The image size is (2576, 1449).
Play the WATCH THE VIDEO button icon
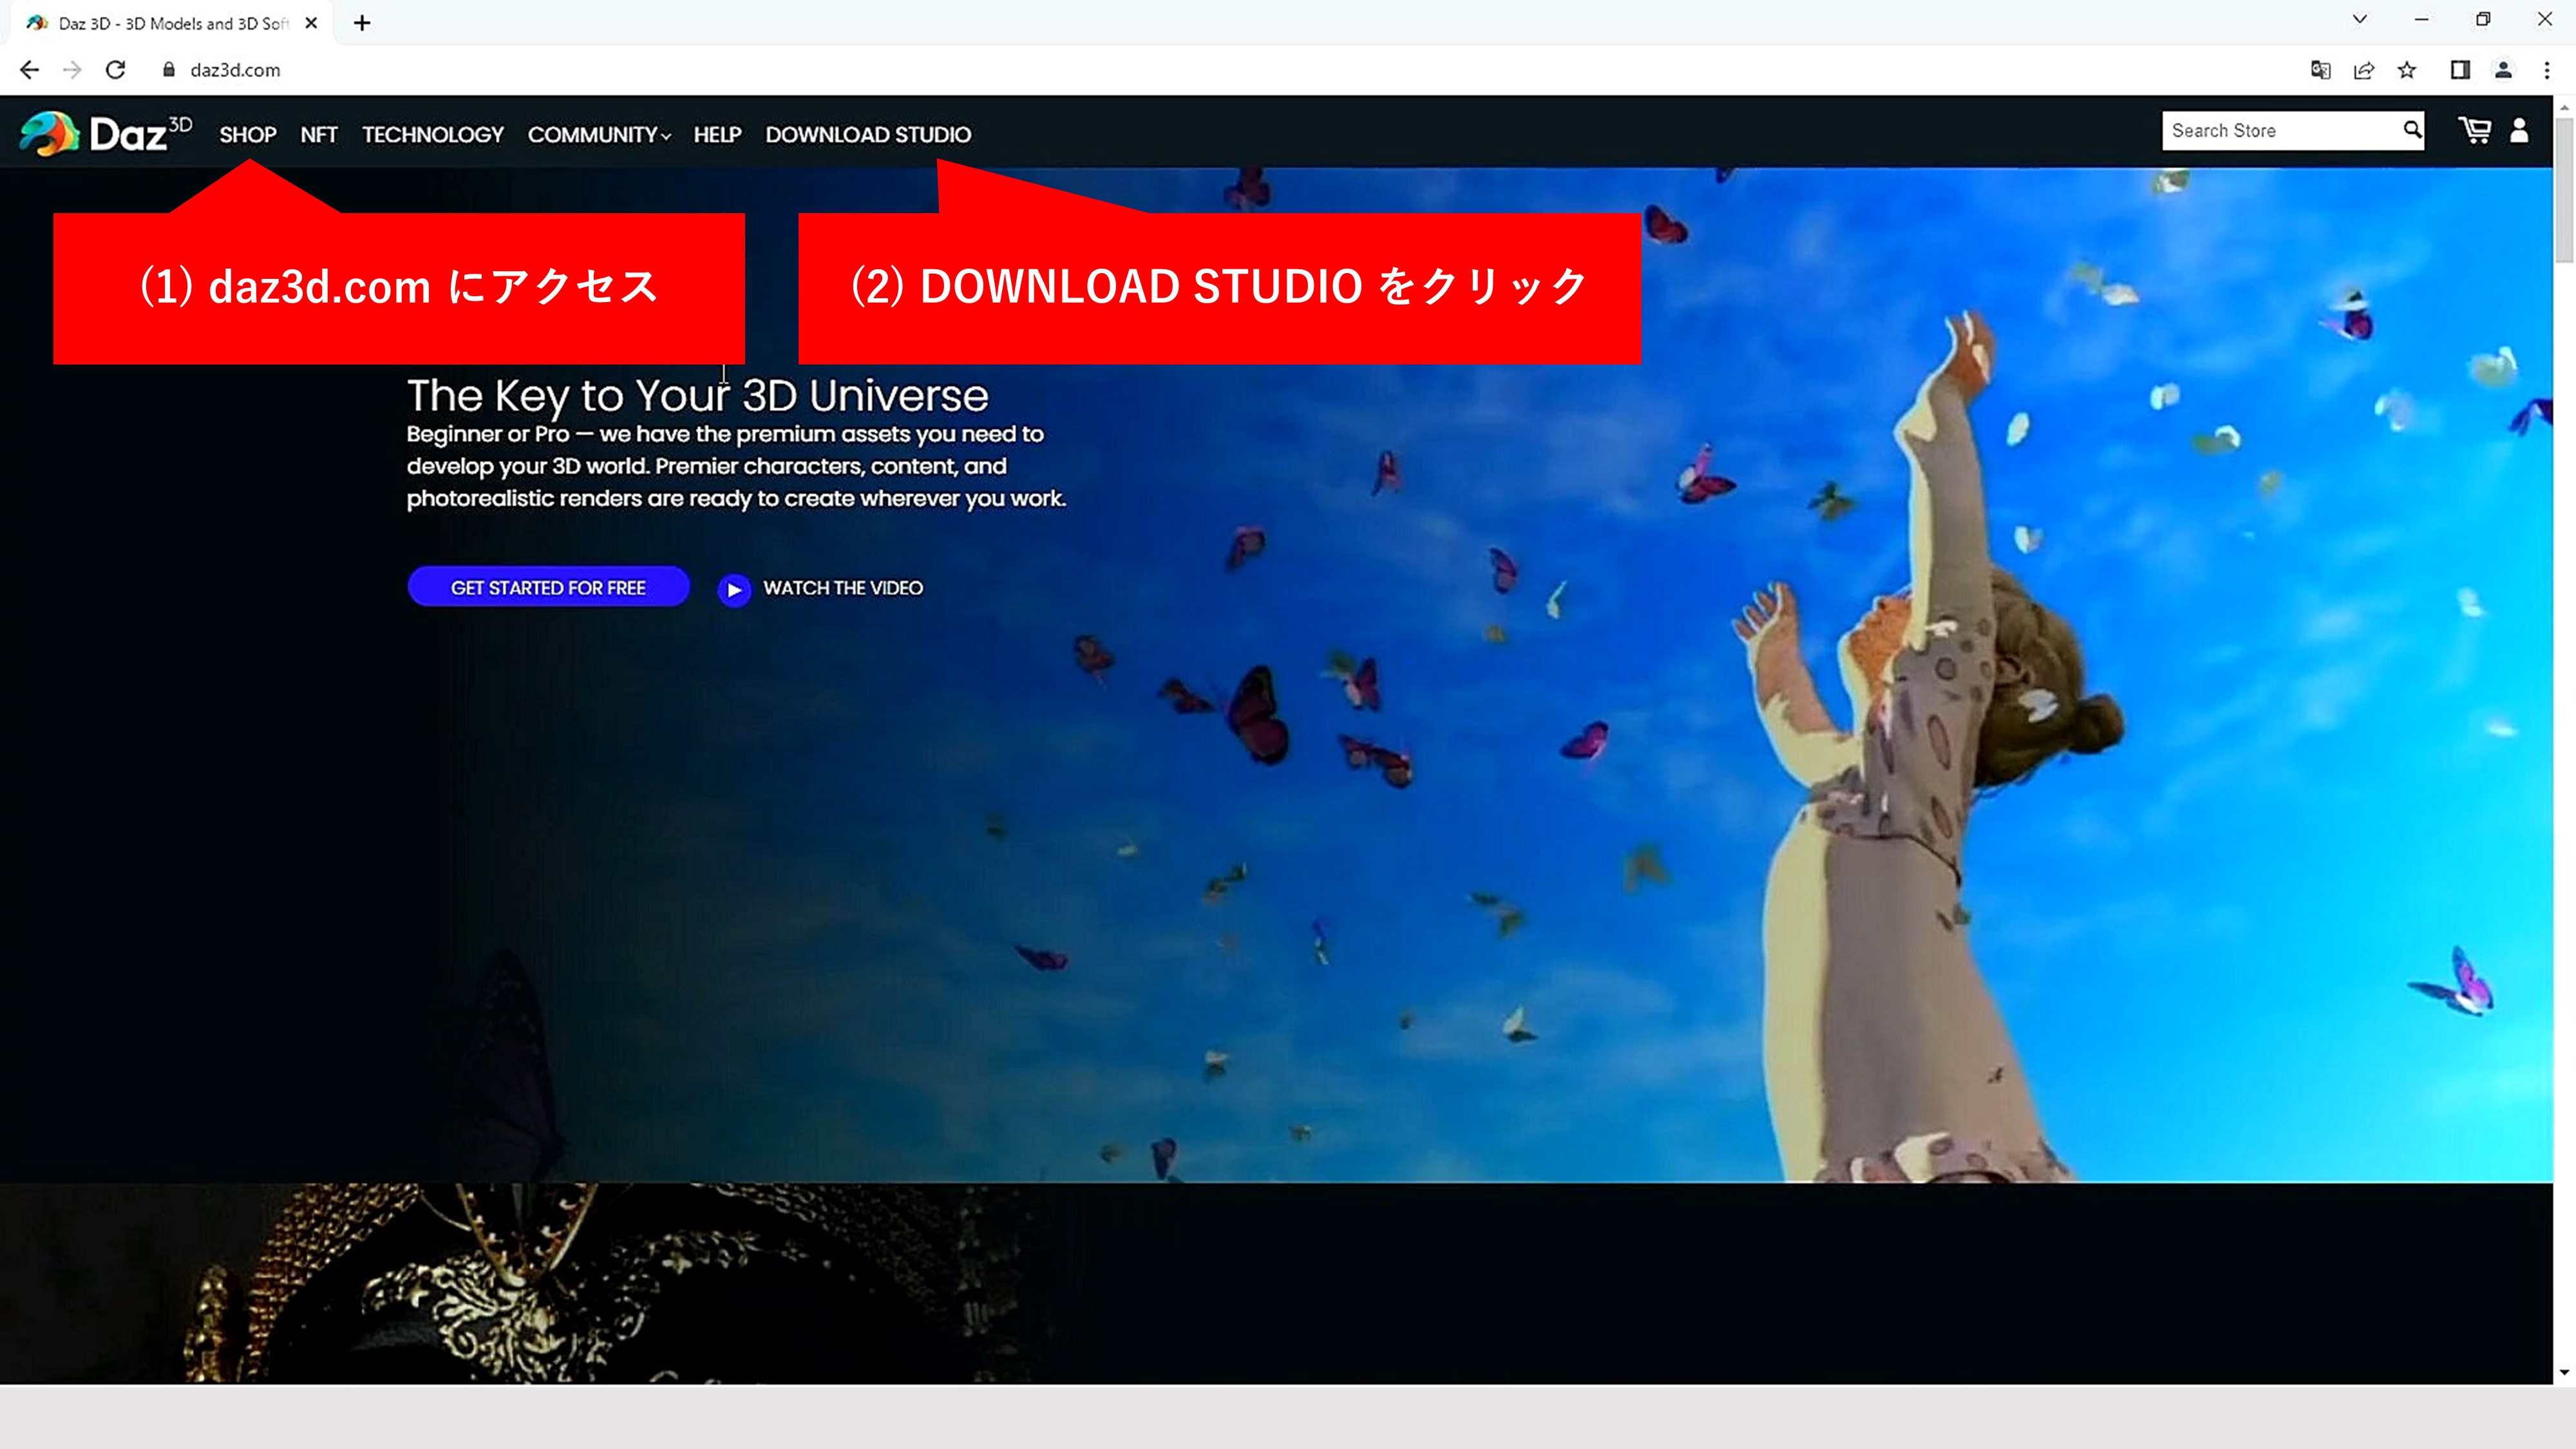tap(734, 589)
